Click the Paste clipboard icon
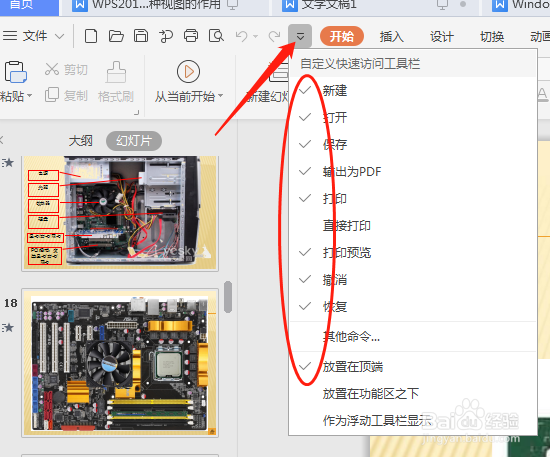The height and width of the screenshot is (457, 550). click(x=15, y=72)
